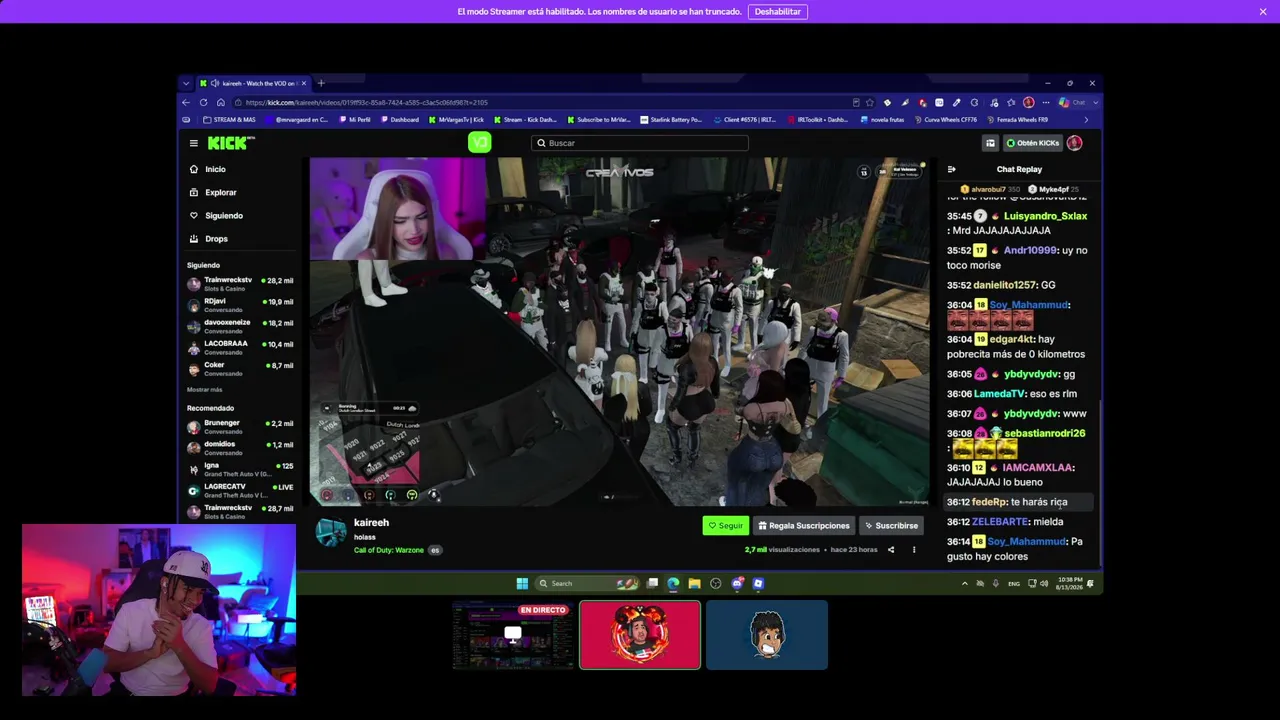Click the kaireeh channel name
The width and height of the screenshot is (1280, 720).
click(371, 522)
